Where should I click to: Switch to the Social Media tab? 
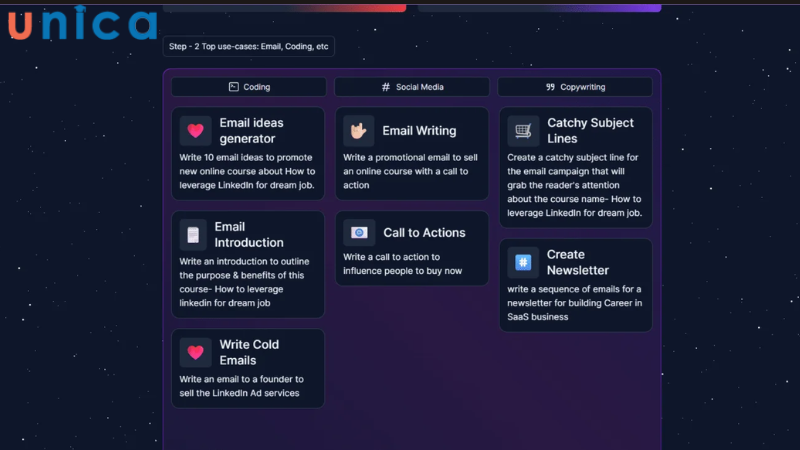412,87
